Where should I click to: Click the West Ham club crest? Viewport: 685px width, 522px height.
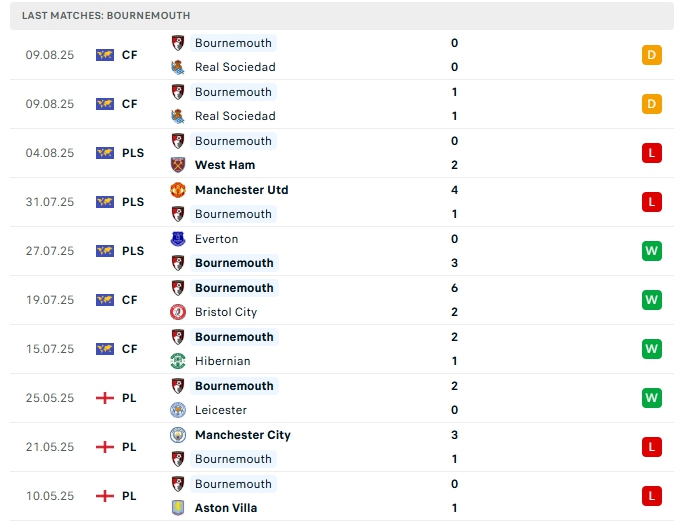178,165
